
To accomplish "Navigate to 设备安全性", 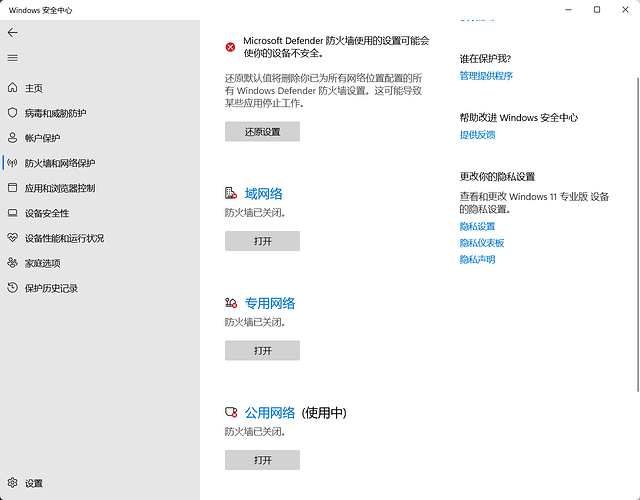I will tap(47, 213).
